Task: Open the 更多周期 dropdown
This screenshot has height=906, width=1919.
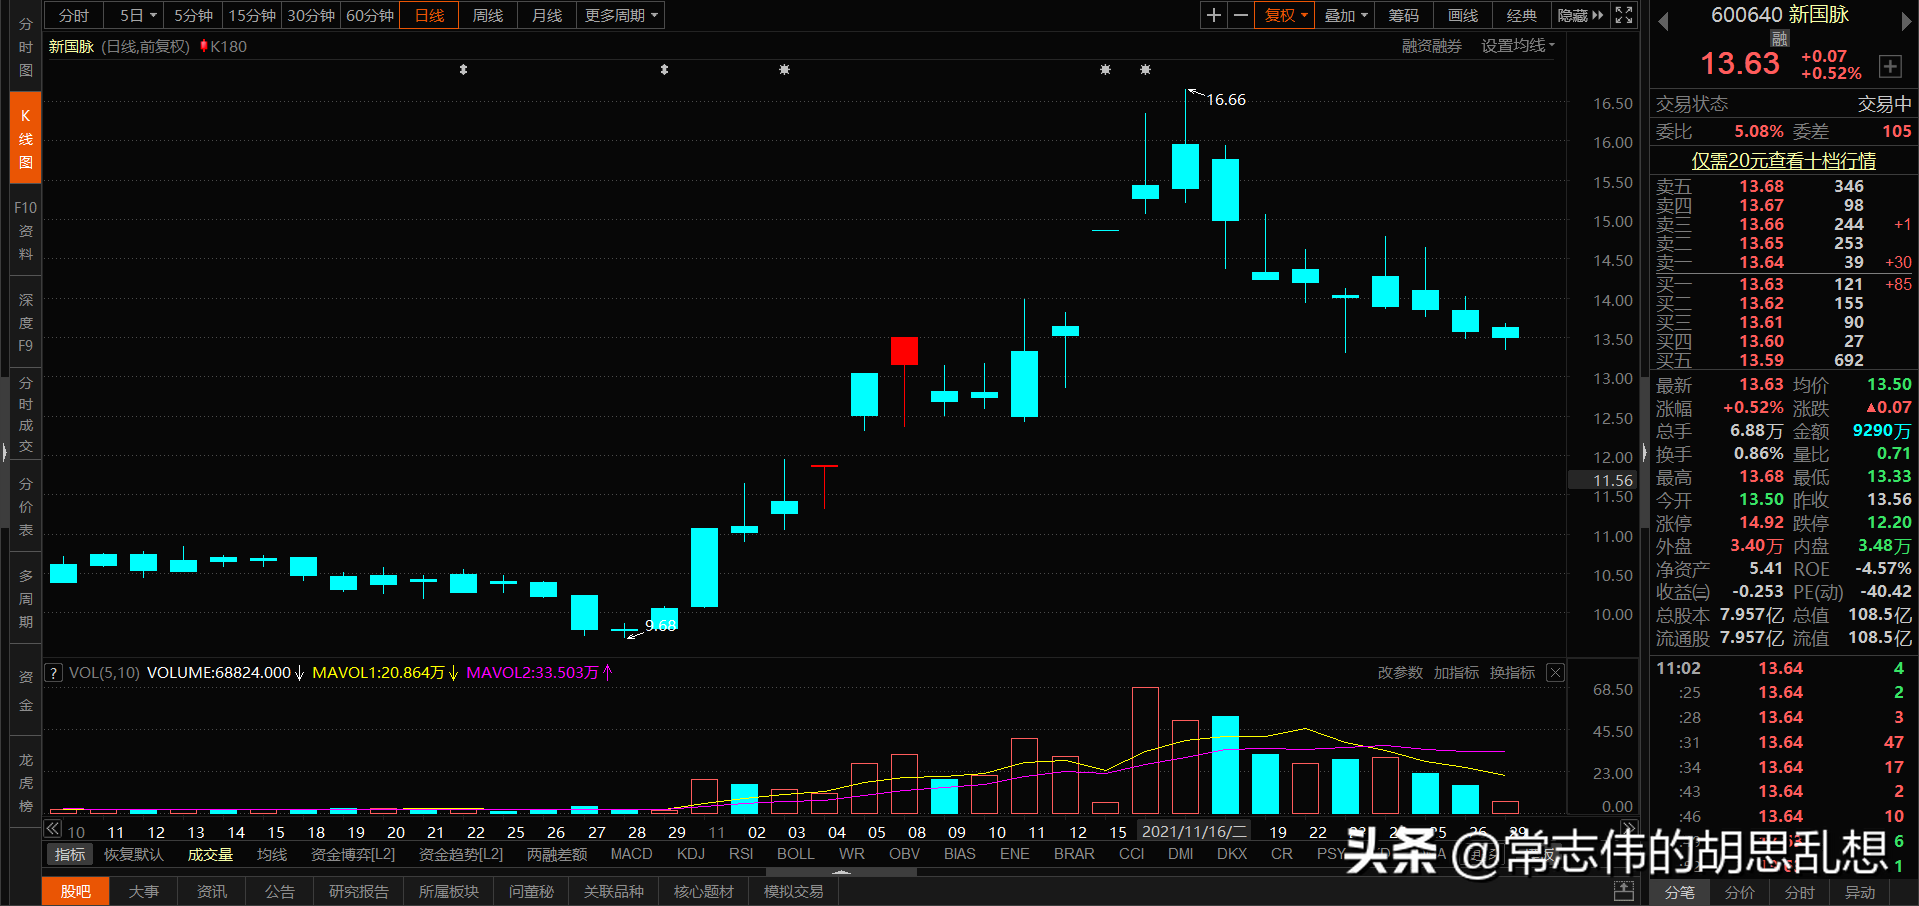Action: coord(619,15)
